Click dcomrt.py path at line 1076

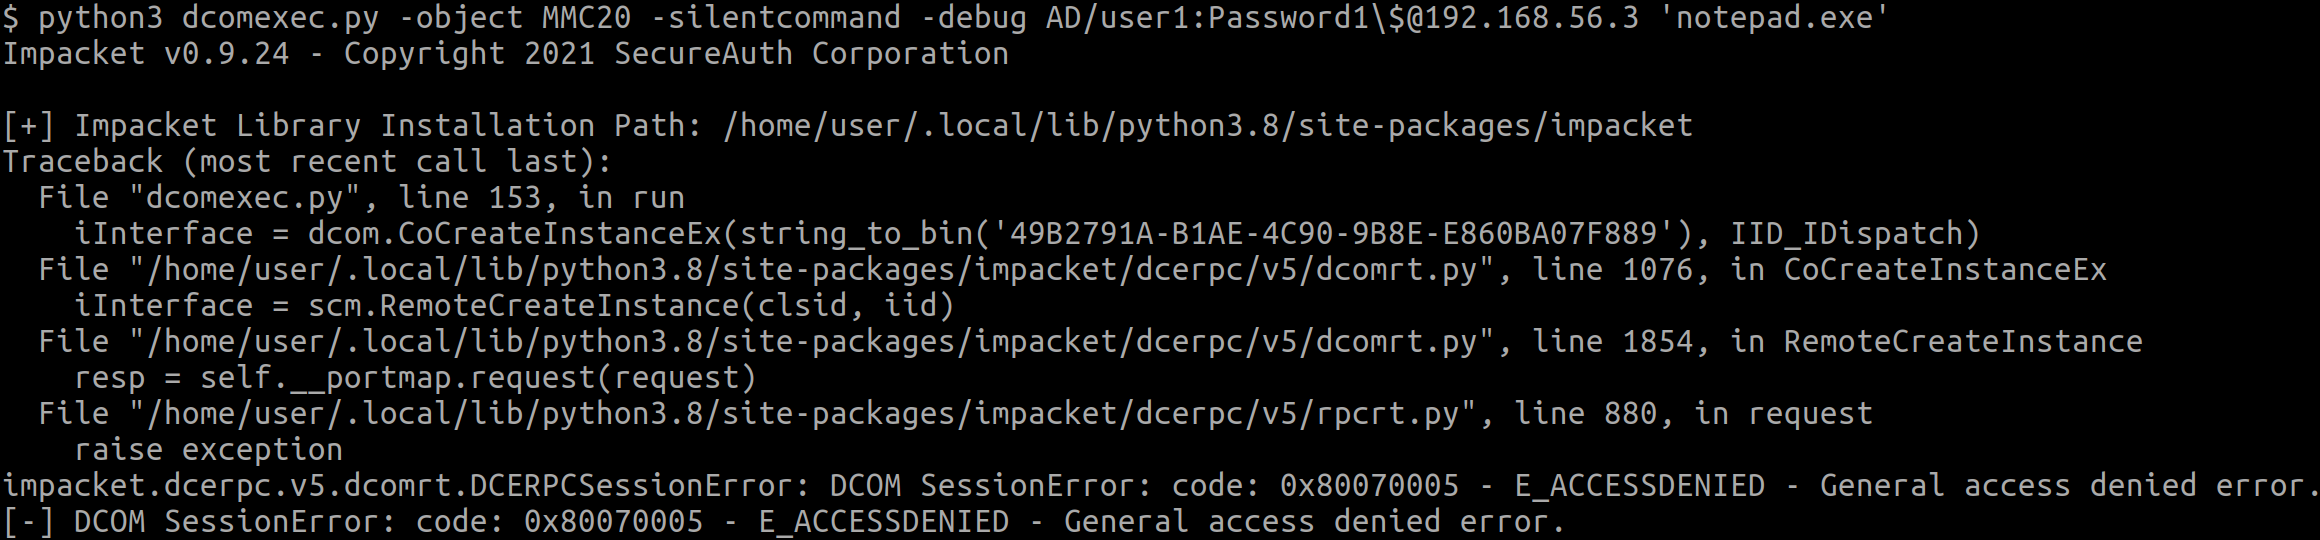tap(811, 269)
